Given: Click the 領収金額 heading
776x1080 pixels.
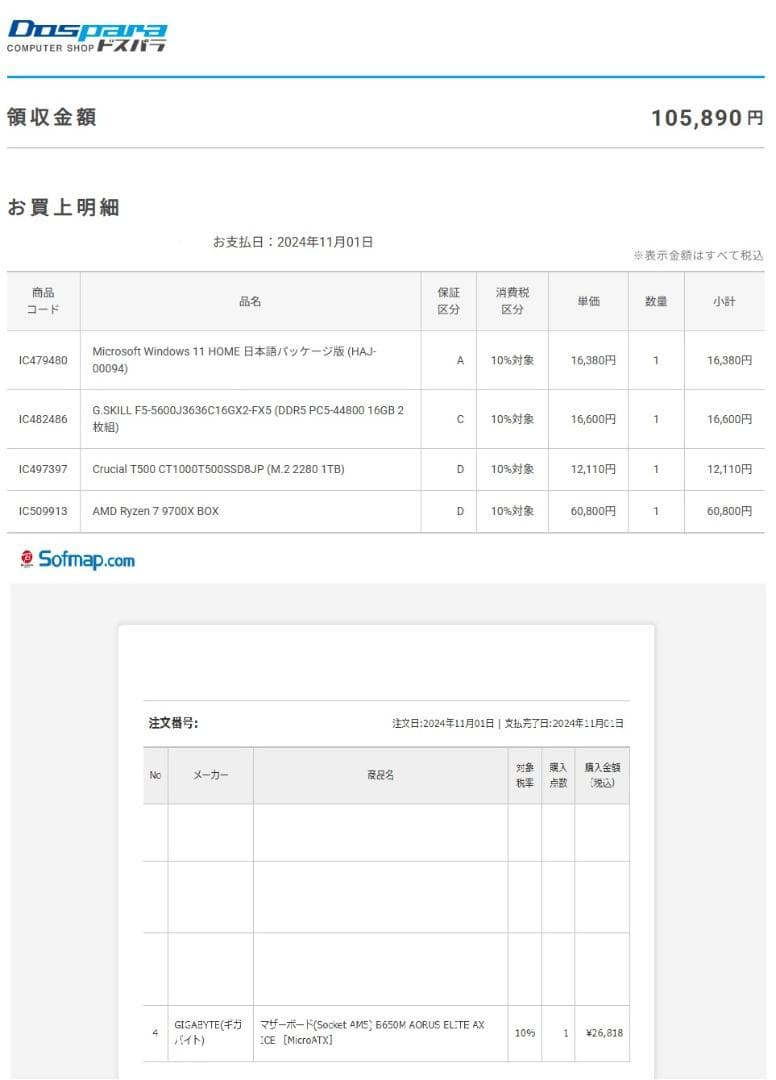Looking at the screenshot, I should [52, 117].
